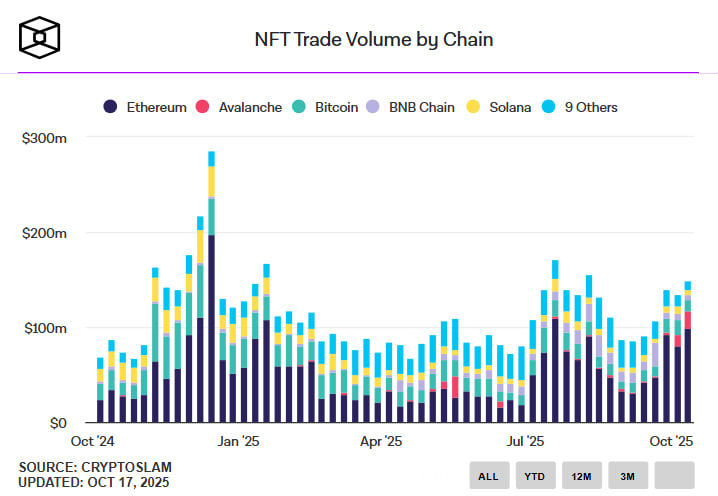Toggle the Bitcoin legend dot
This screenshot has height=496, width=718.
point(301,107)
